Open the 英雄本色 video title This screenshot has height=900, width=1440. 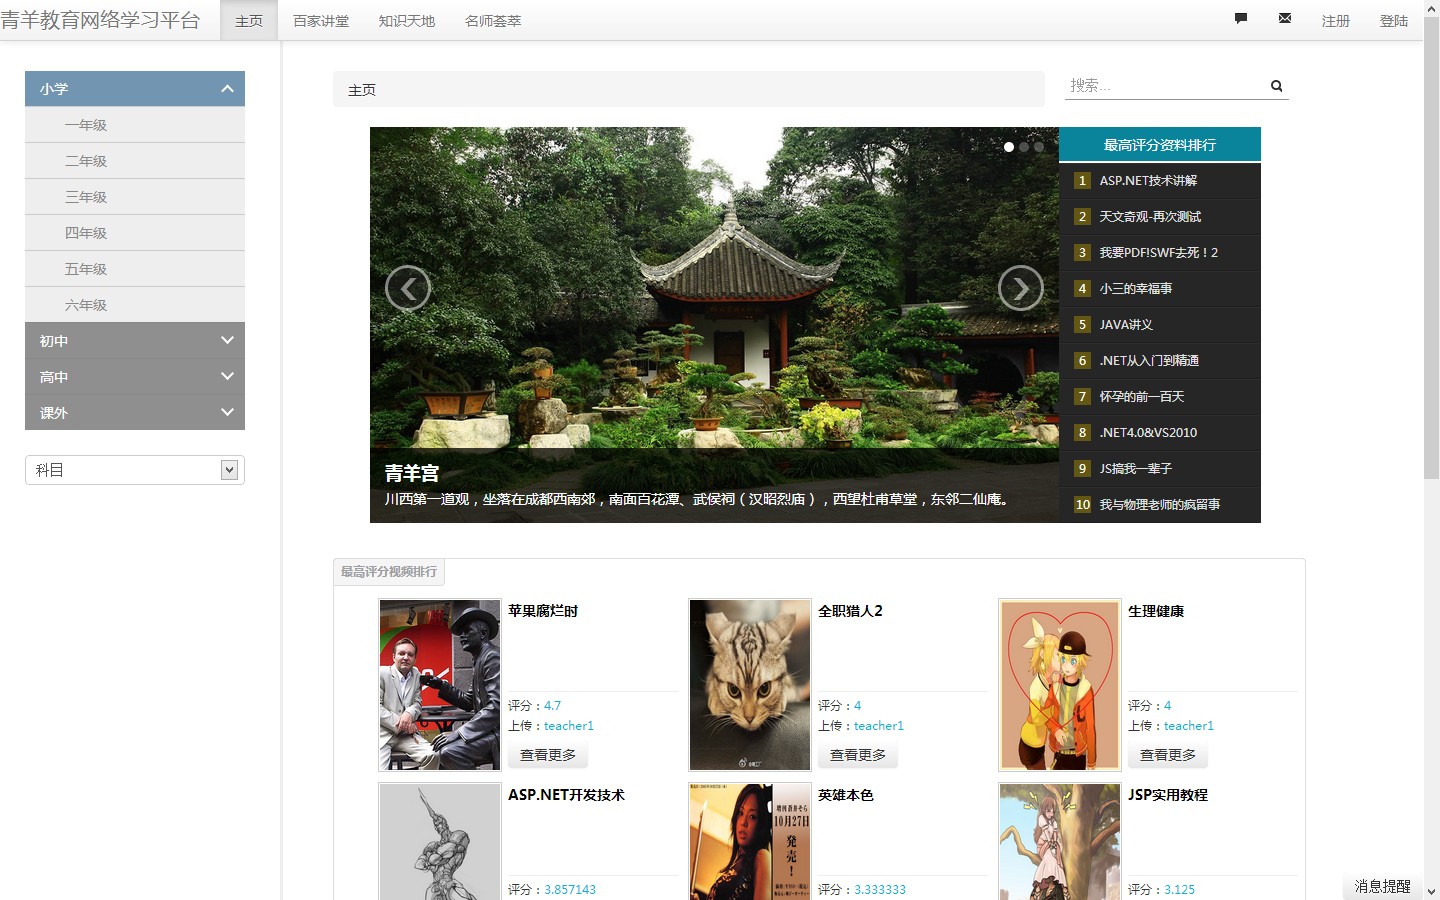click(846, 795)
